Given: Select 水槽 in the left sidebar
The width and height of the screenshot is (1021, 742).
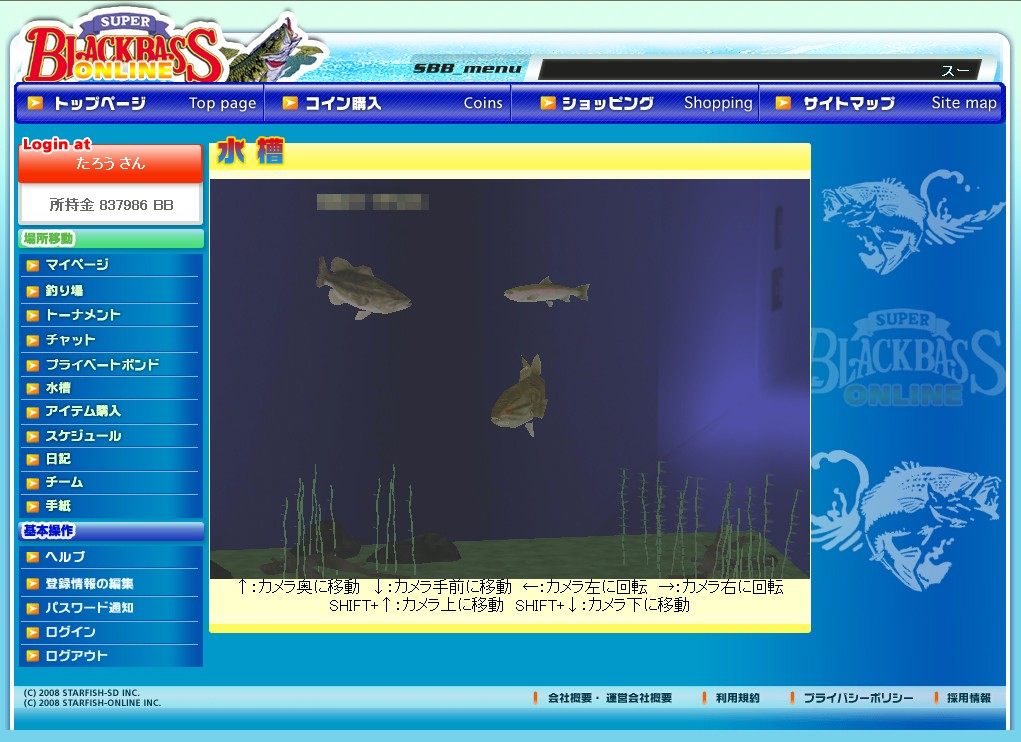Looking at the screenshot, I should point(58,388).
